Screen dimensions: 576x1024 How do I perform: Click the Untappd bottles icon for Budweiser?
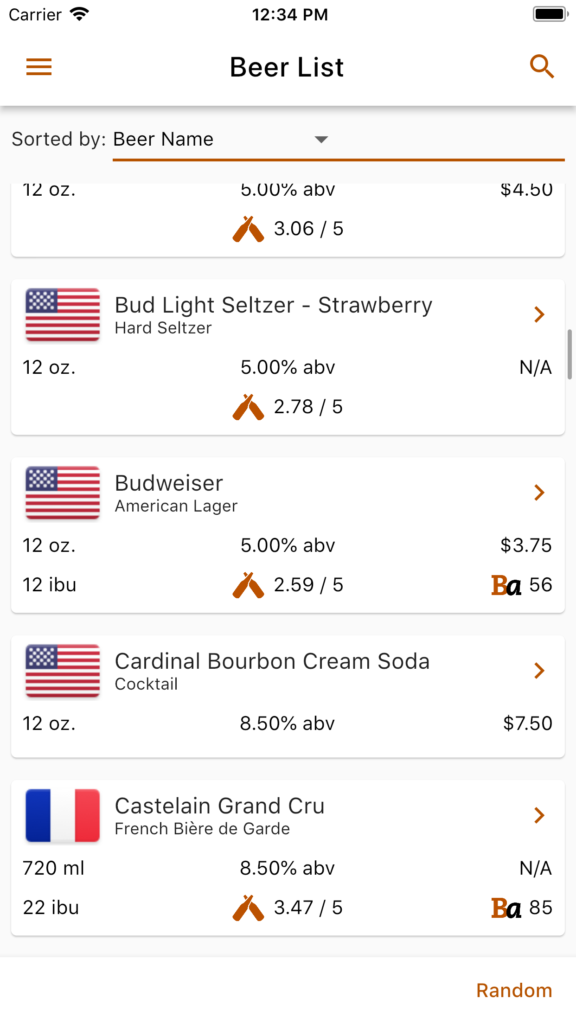tap(248, 585)
